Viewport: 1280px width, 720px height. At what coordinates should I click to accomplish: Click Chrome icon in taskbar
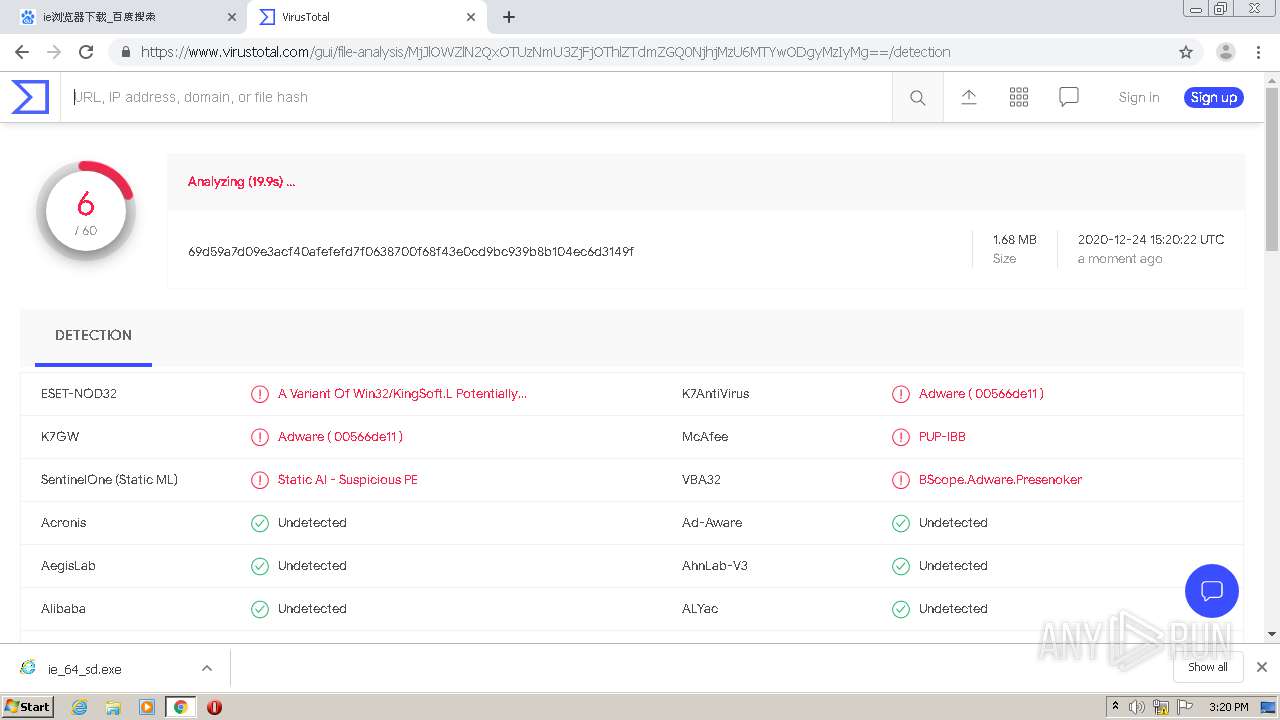(181, 707)
